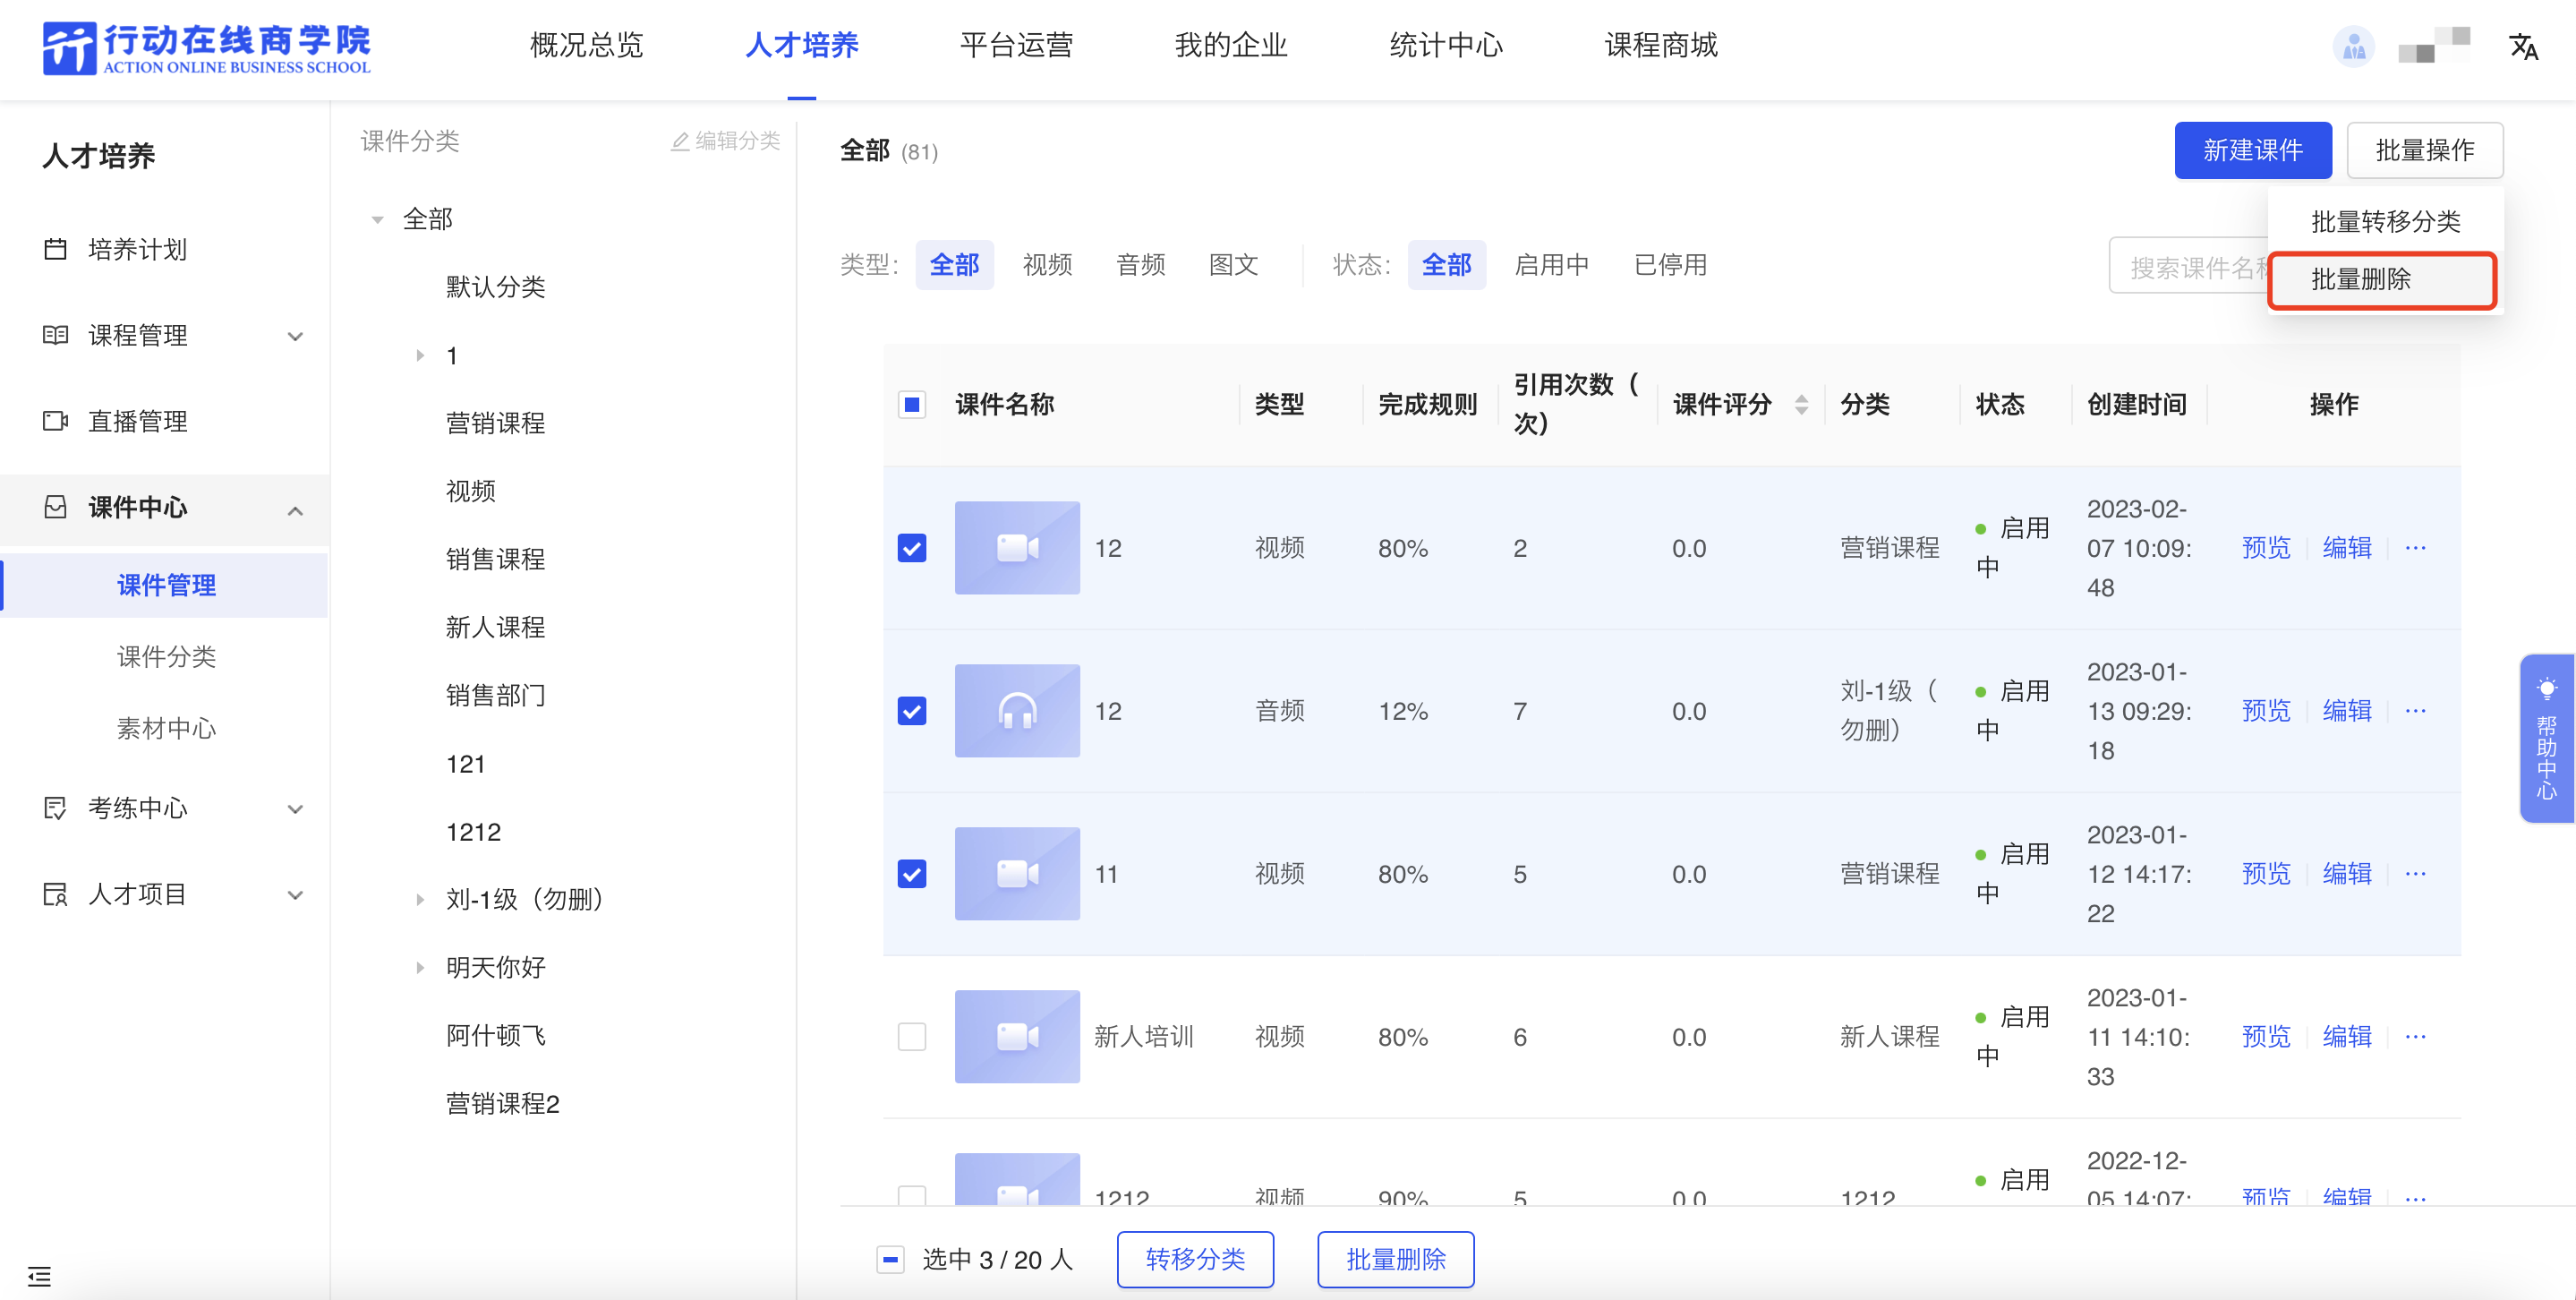Click video thumbnail of courseware 11
2576x1300 pixels.
(x=1017, y=874)
